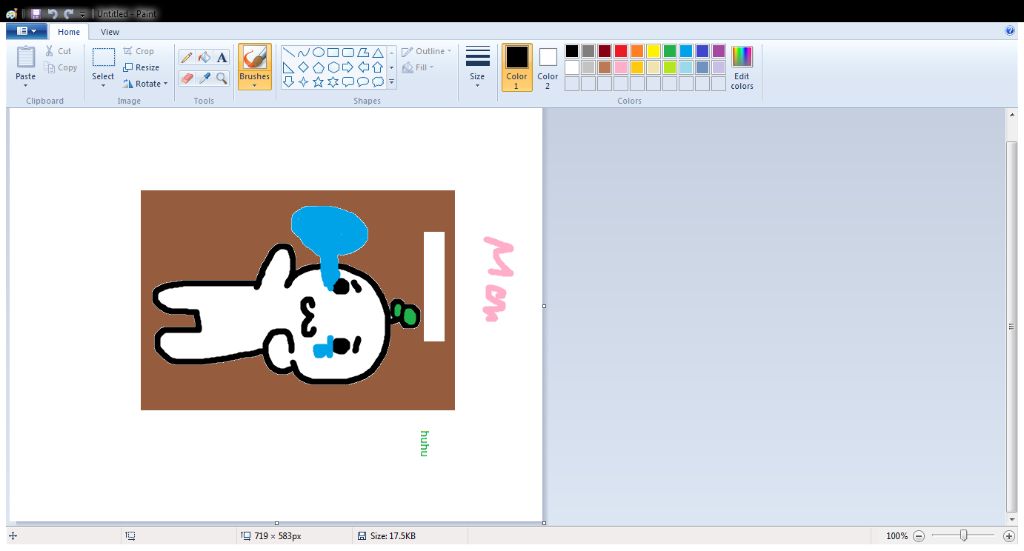Click the canvas bottom-right corner resize handle
Image resolution: width=1024 pixels, height=551 pixels.
click(544, 522)
